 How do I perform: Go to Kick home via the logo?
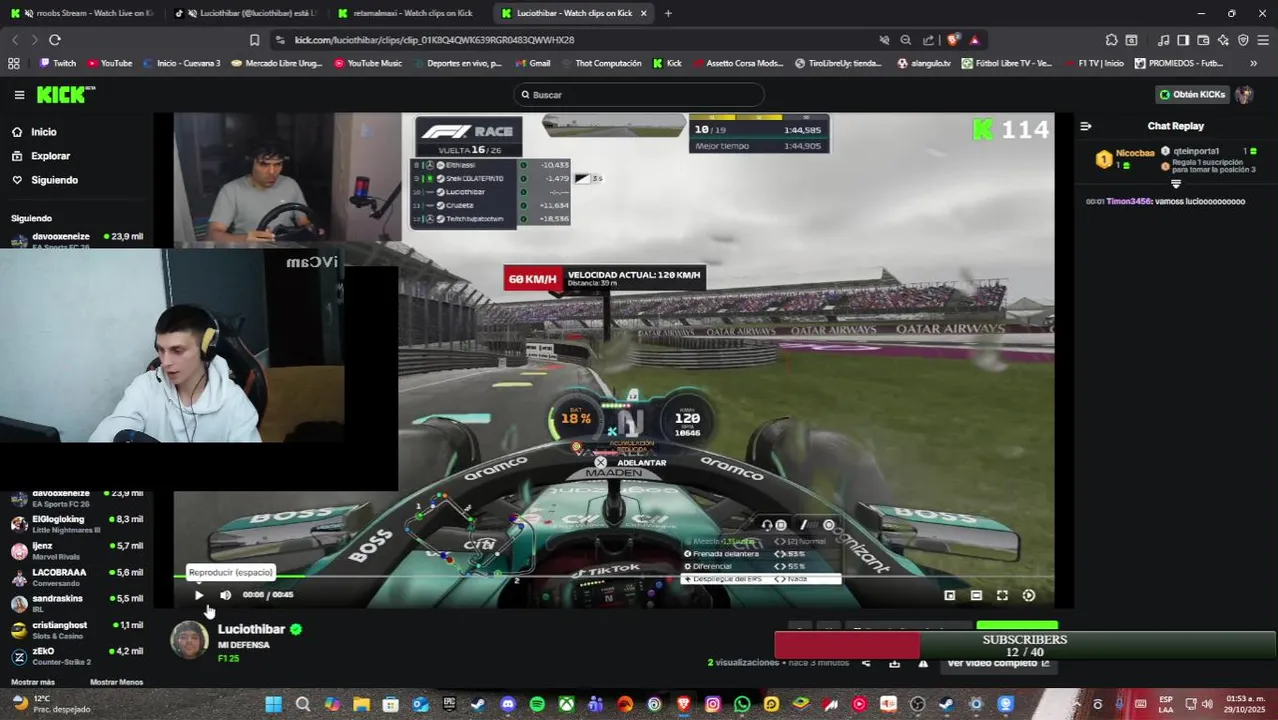point(65,94)
